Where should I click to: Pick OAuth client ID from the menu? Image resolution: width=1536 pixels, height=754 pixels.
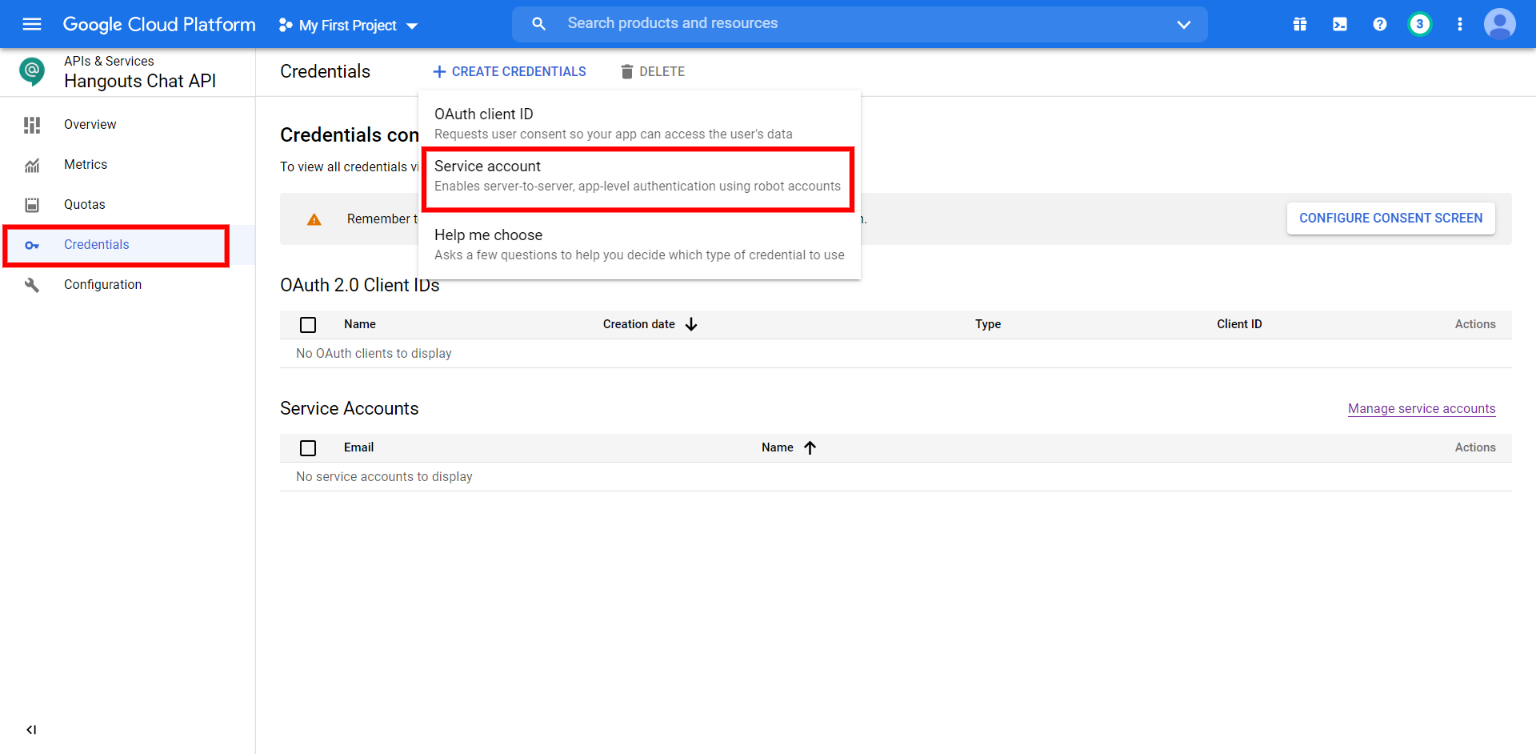483,114
